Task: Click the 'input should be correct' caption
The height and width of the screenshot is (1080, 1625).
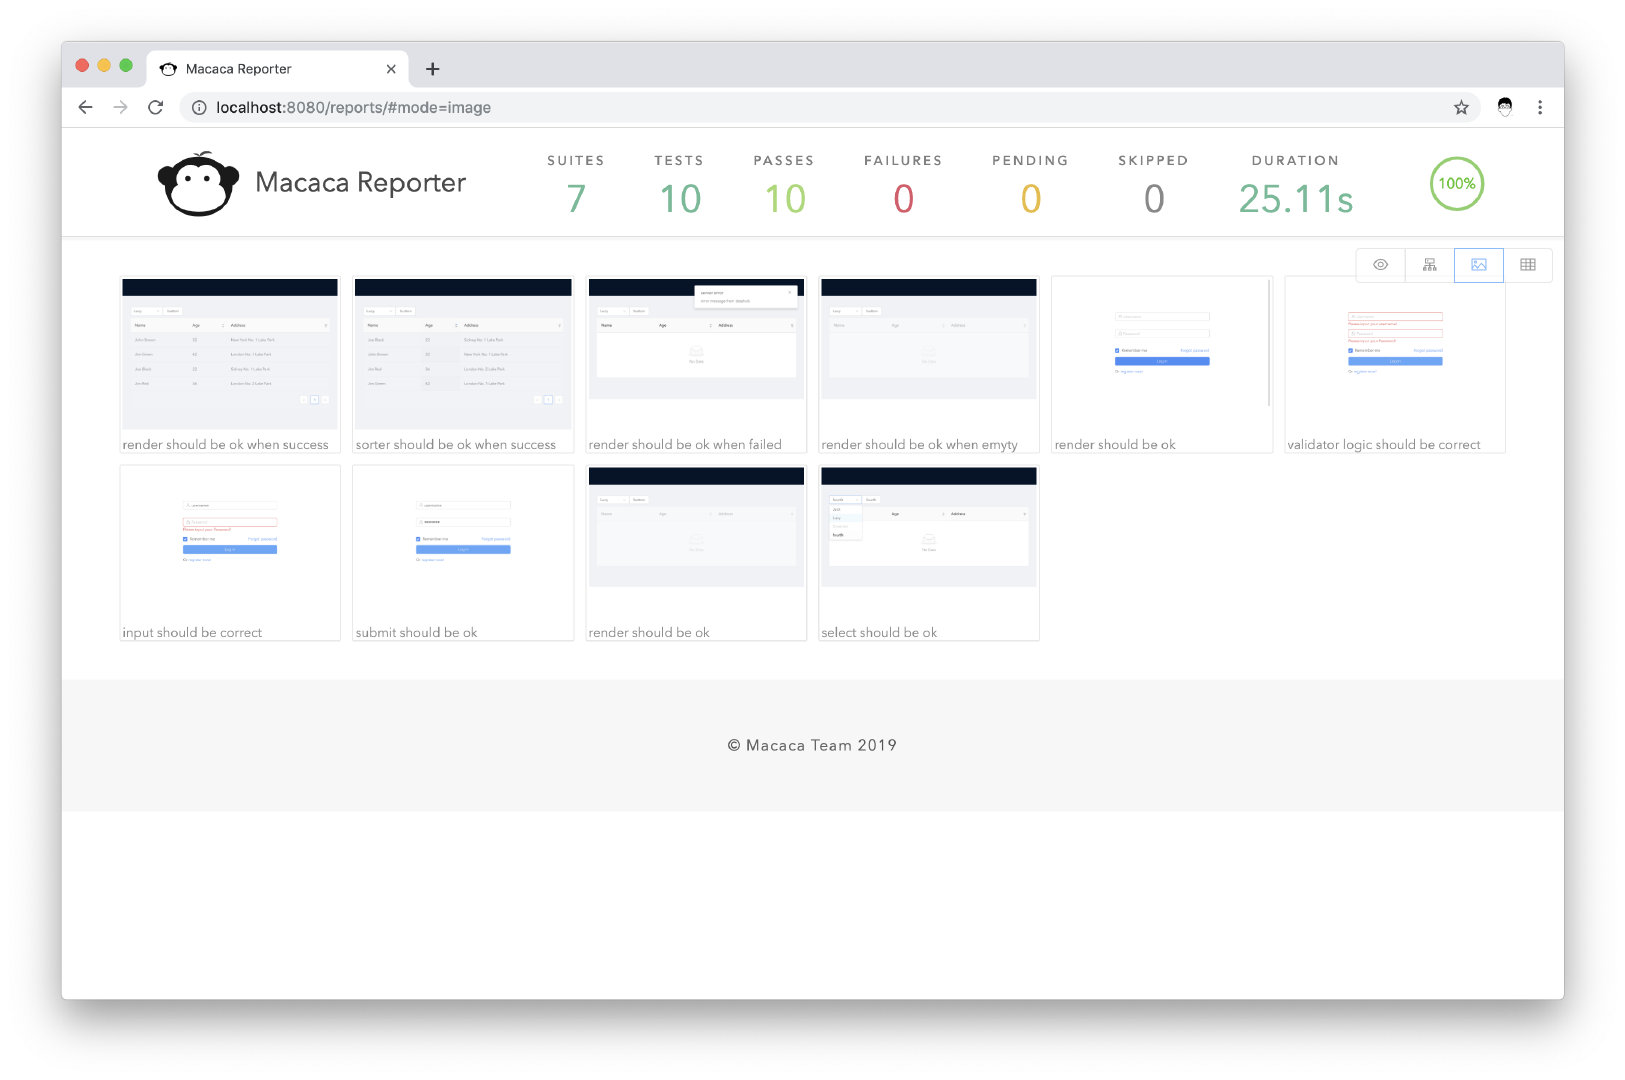Action: click(192, 633)
